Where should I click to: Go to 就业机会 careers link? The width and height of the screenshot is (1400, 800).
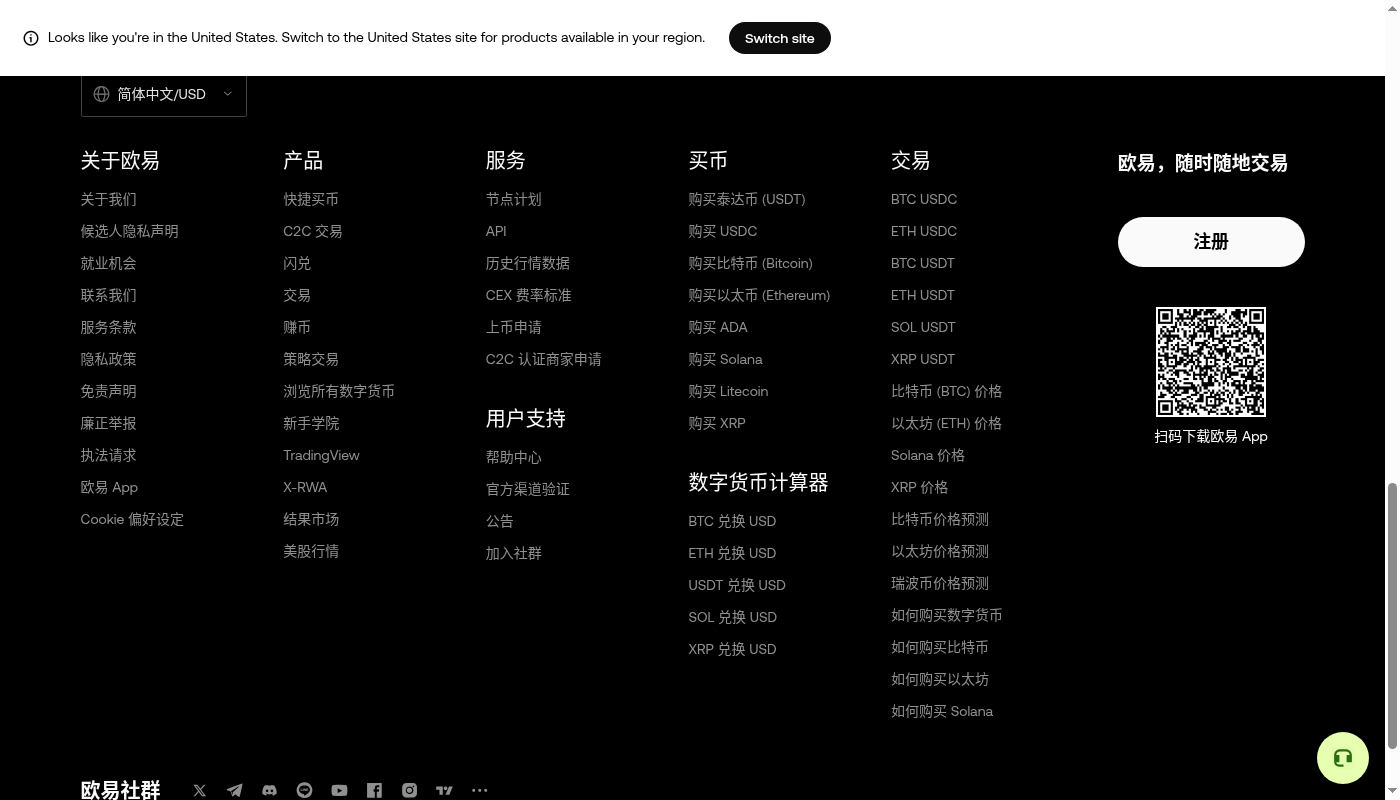[109, 263]
